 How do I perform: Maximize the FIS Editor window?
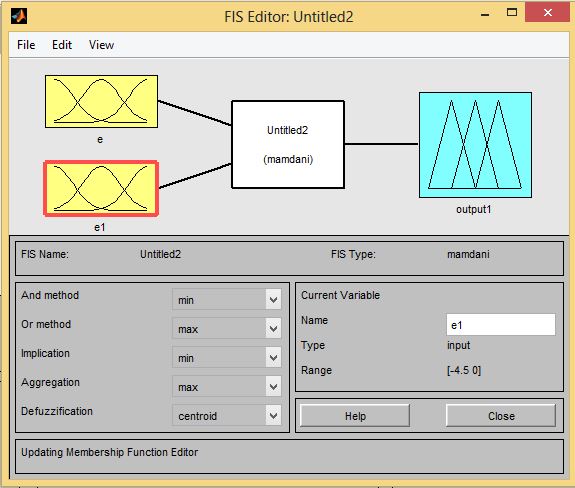click(512, 13)
